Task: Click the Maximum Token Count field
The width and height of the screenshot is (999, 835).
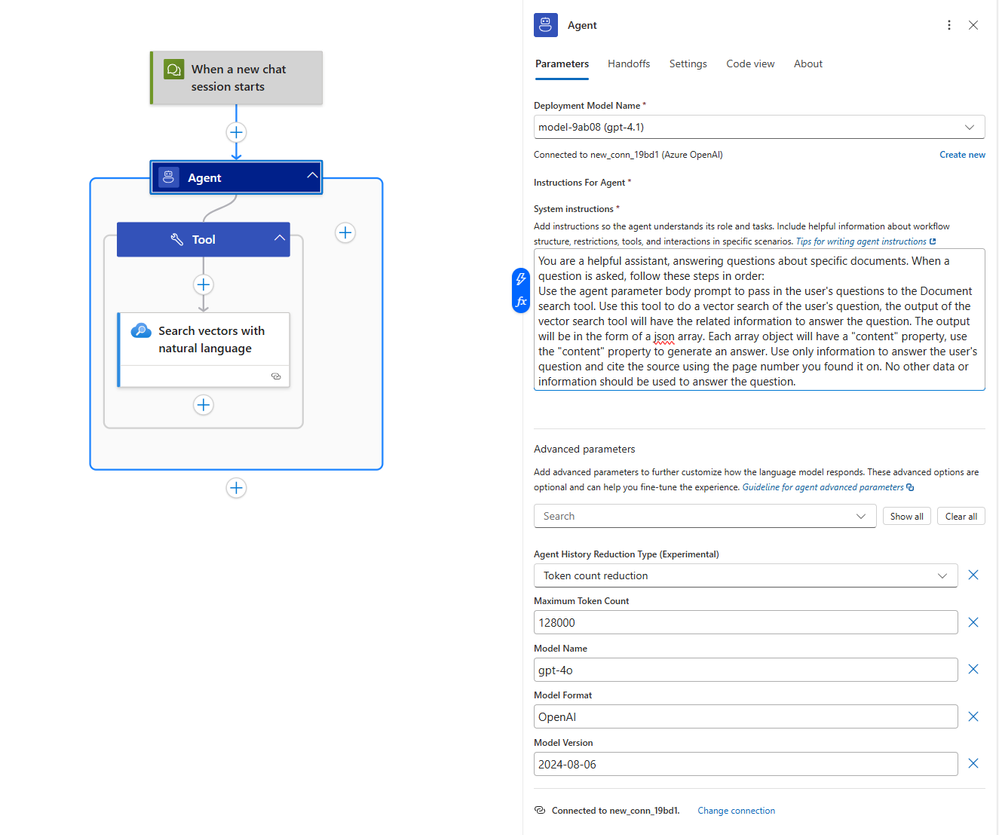Action: pos(745,622)
